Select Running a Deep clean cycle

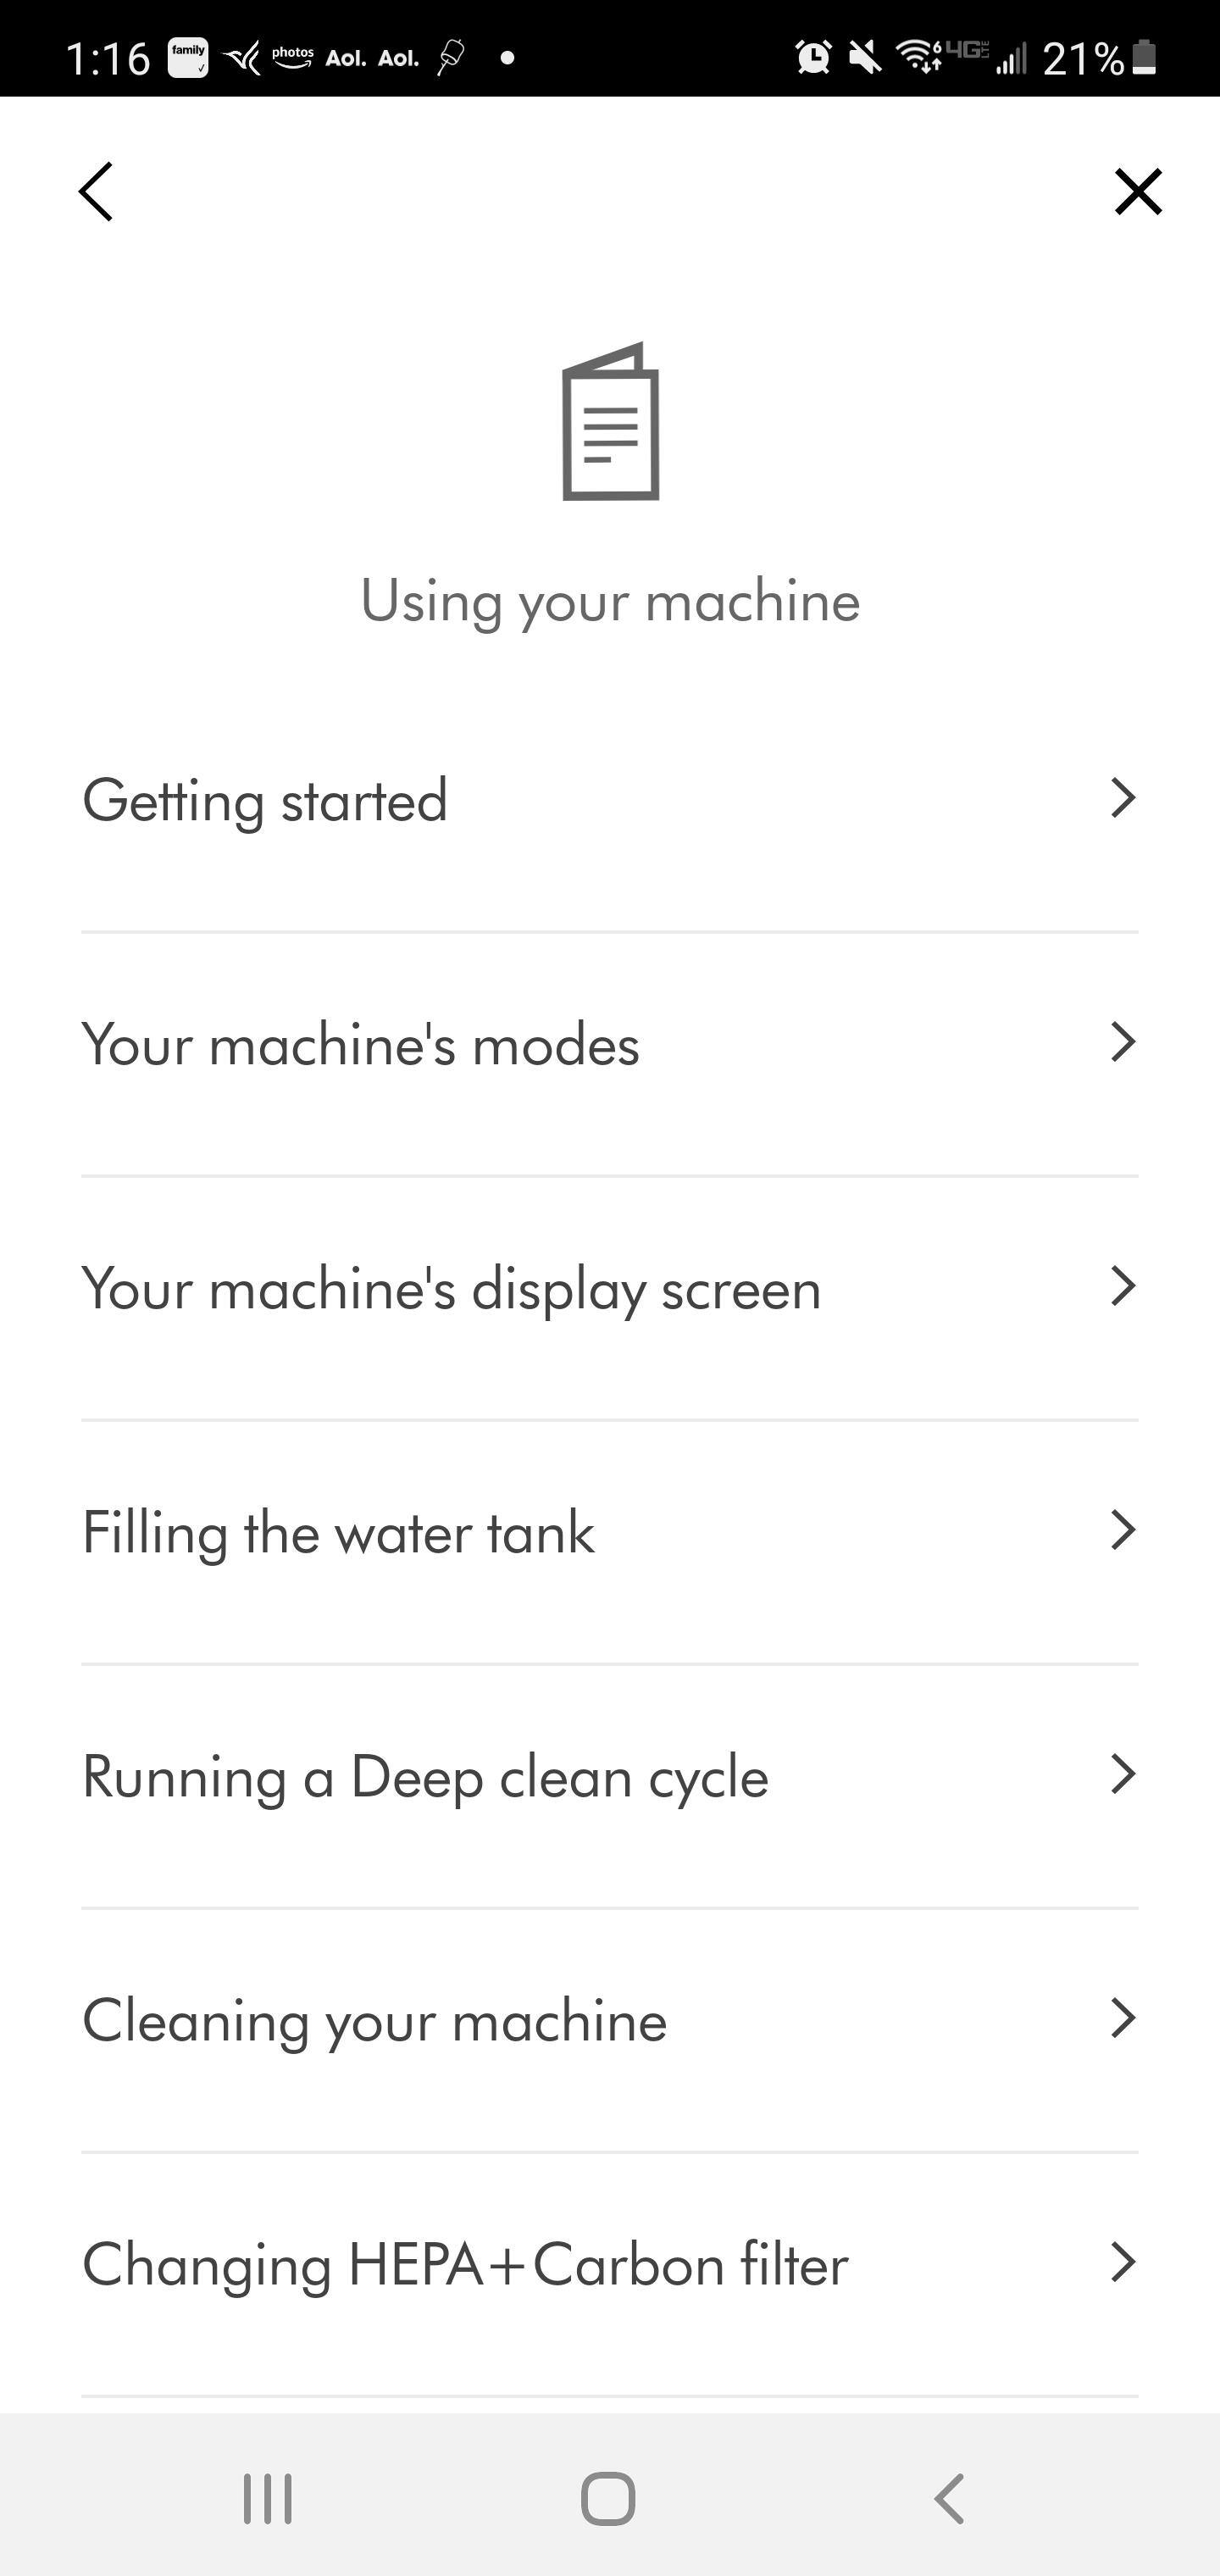(425, 1776)
